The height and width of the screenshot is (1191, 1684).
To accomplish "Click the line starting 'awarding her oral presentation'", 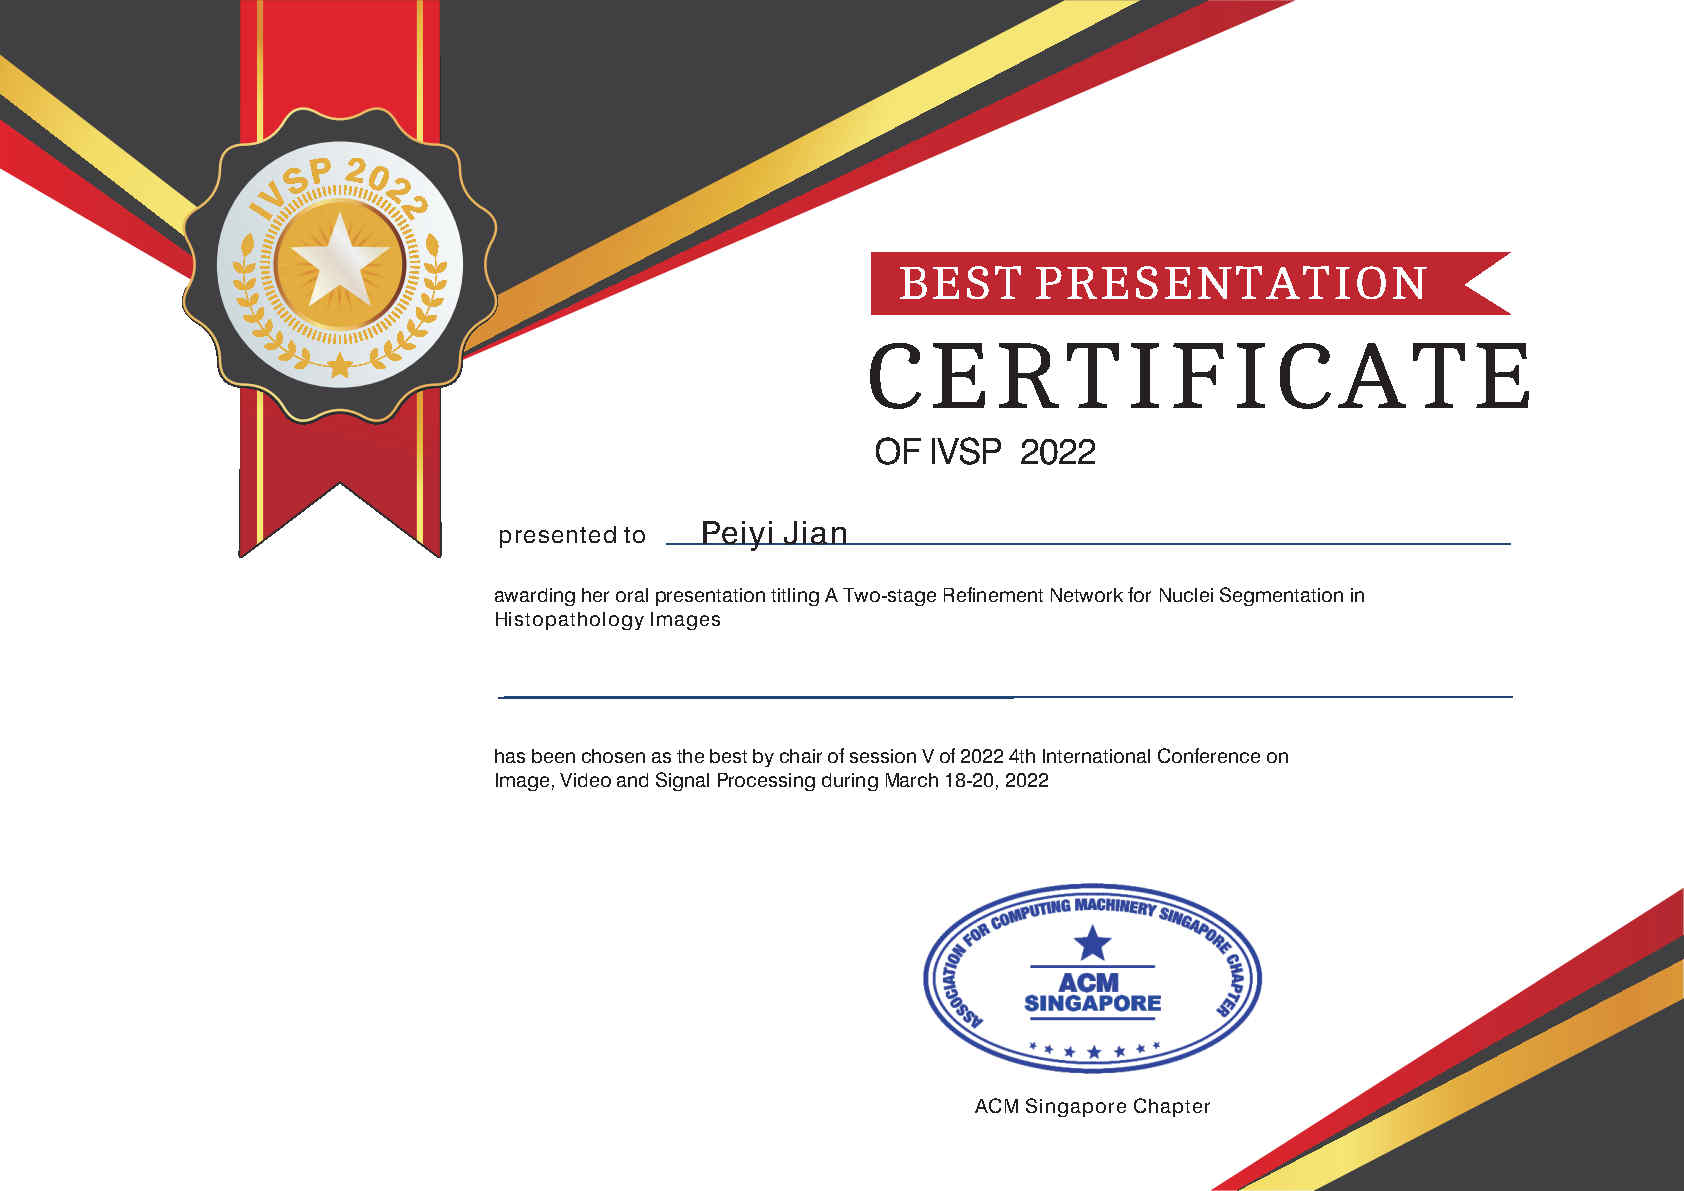I will [929, 595].
